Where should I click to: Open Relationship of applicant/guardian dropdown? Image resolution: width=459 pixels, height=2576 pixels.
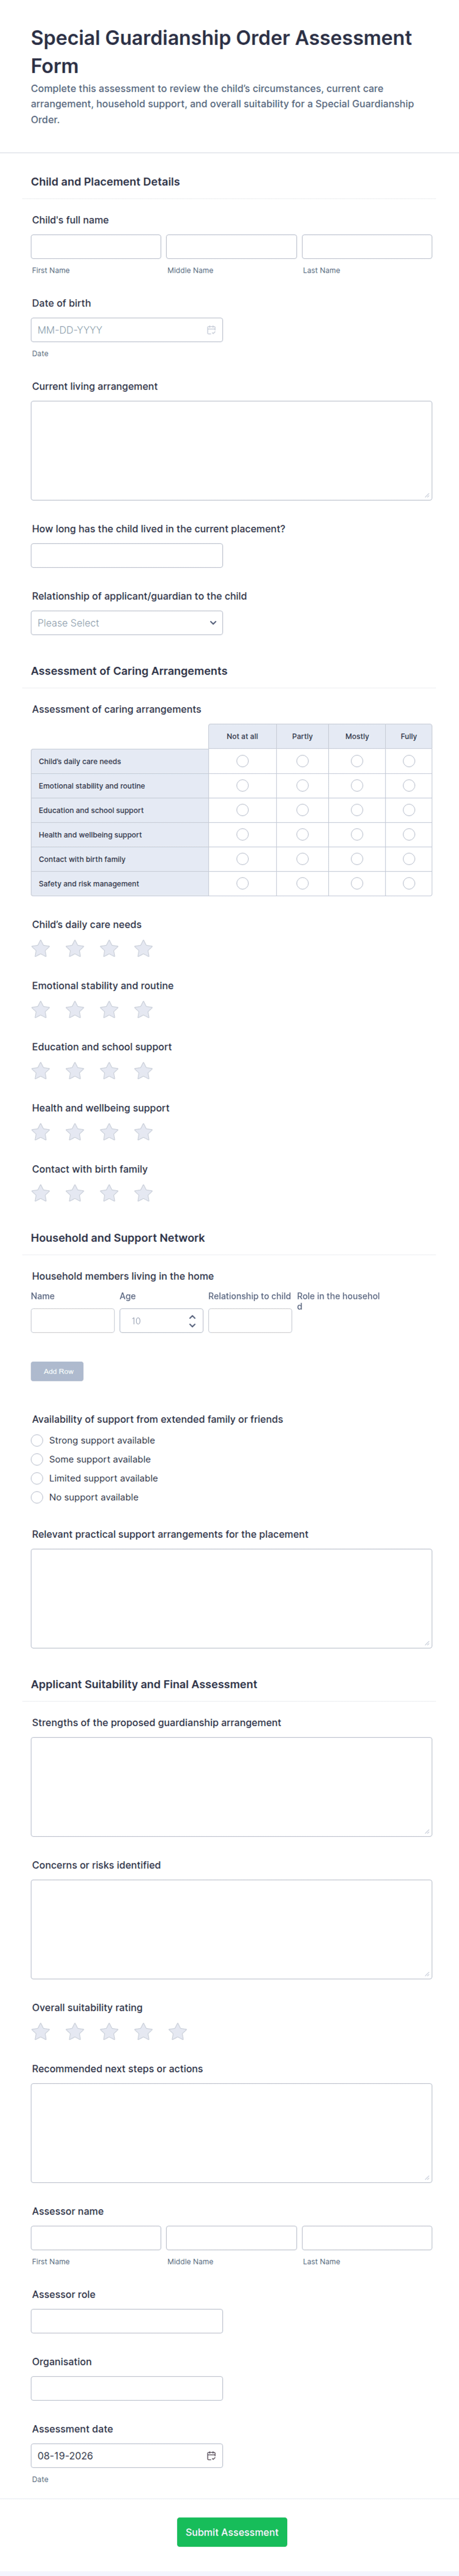click(x=127, y=623)
